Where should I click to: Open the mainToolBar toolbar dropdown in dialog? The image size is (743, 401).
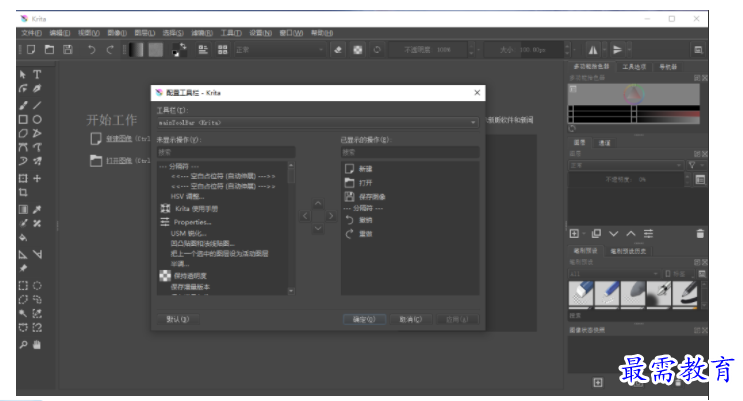[x=317, y=122]
